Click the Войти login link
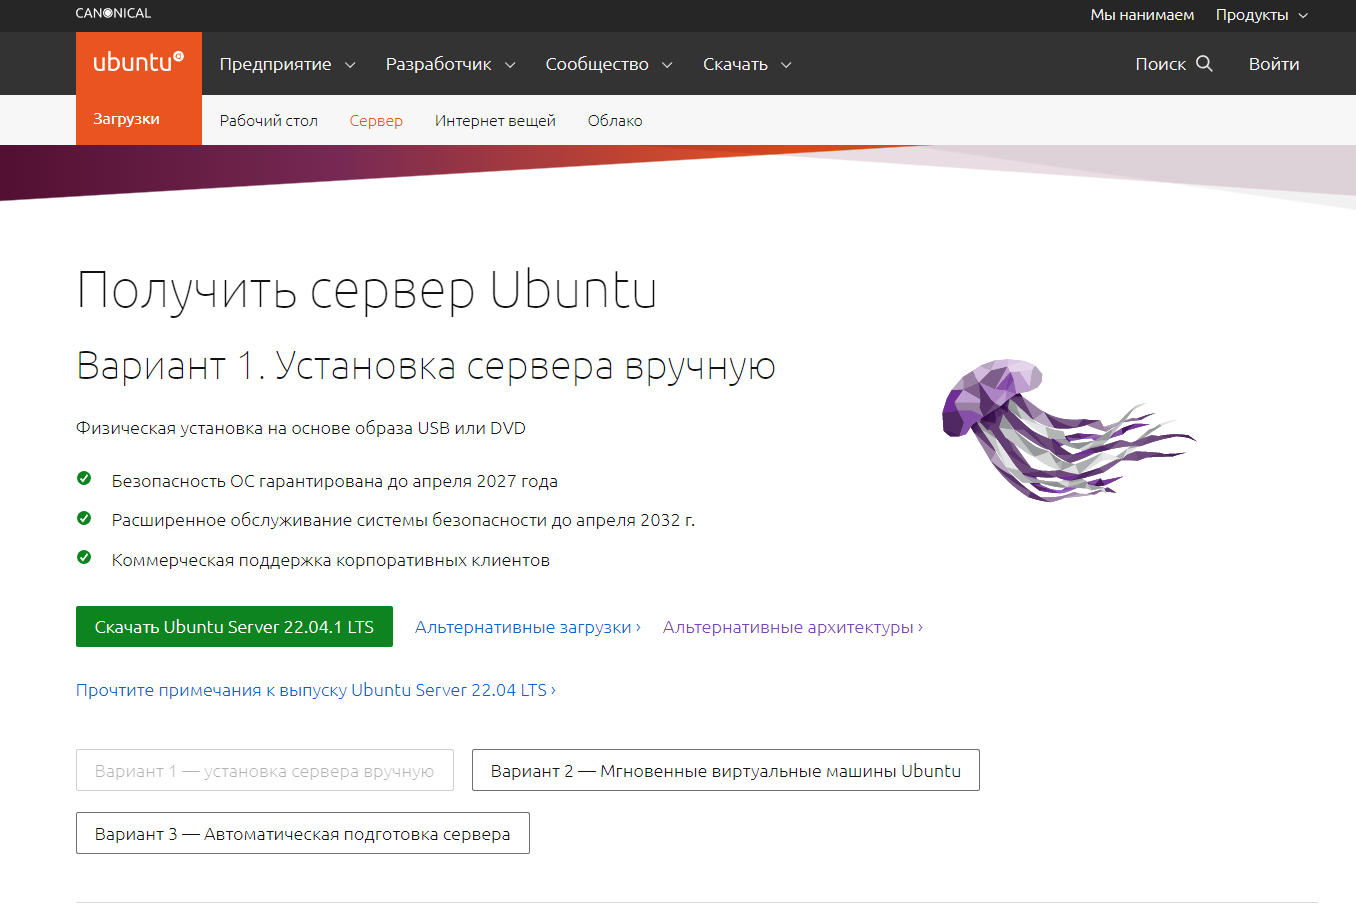 (x=1274, y=64)
